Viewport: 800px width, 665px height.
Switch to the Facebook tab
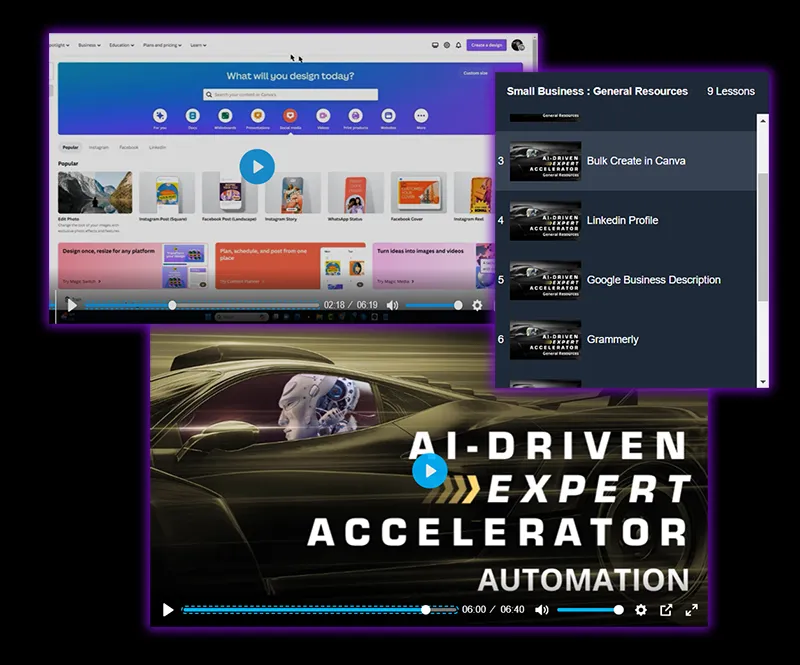(x=129, y=147)
